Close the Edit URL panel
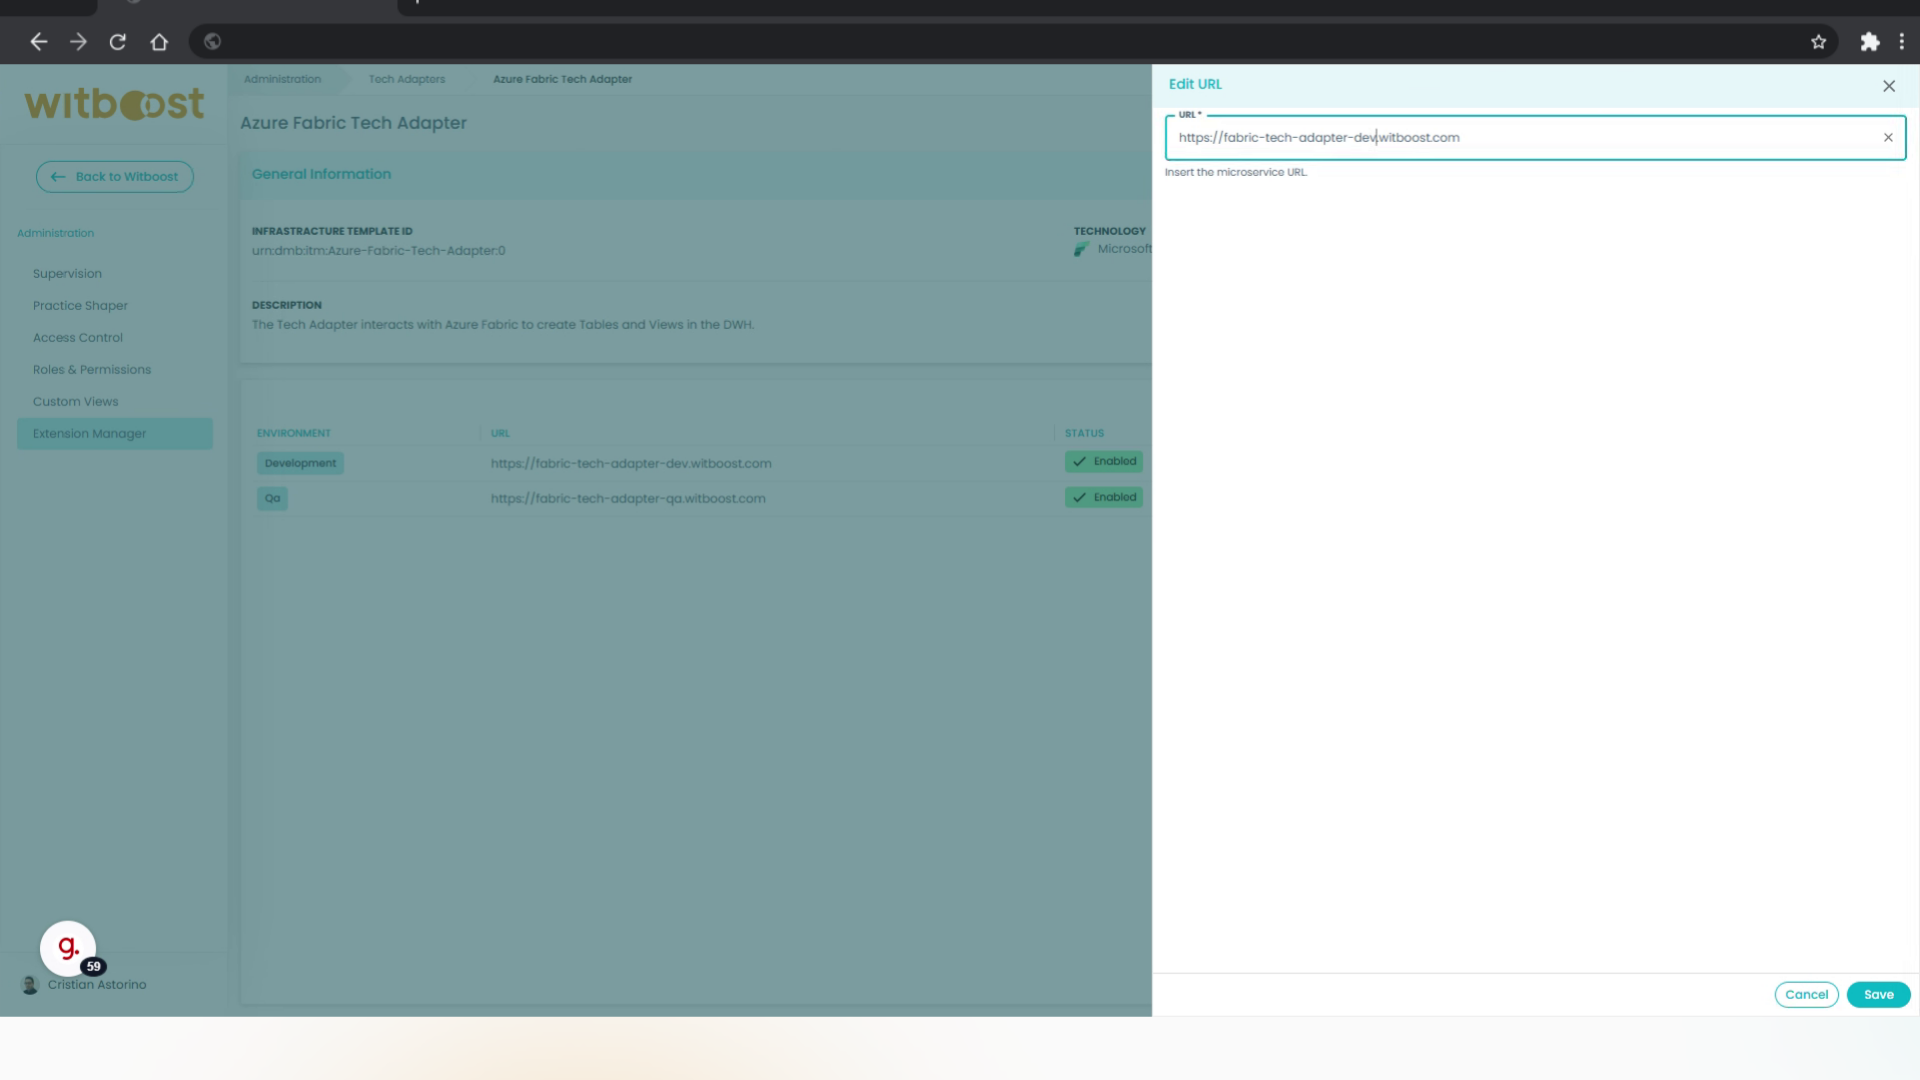 tap(1889, 86)
